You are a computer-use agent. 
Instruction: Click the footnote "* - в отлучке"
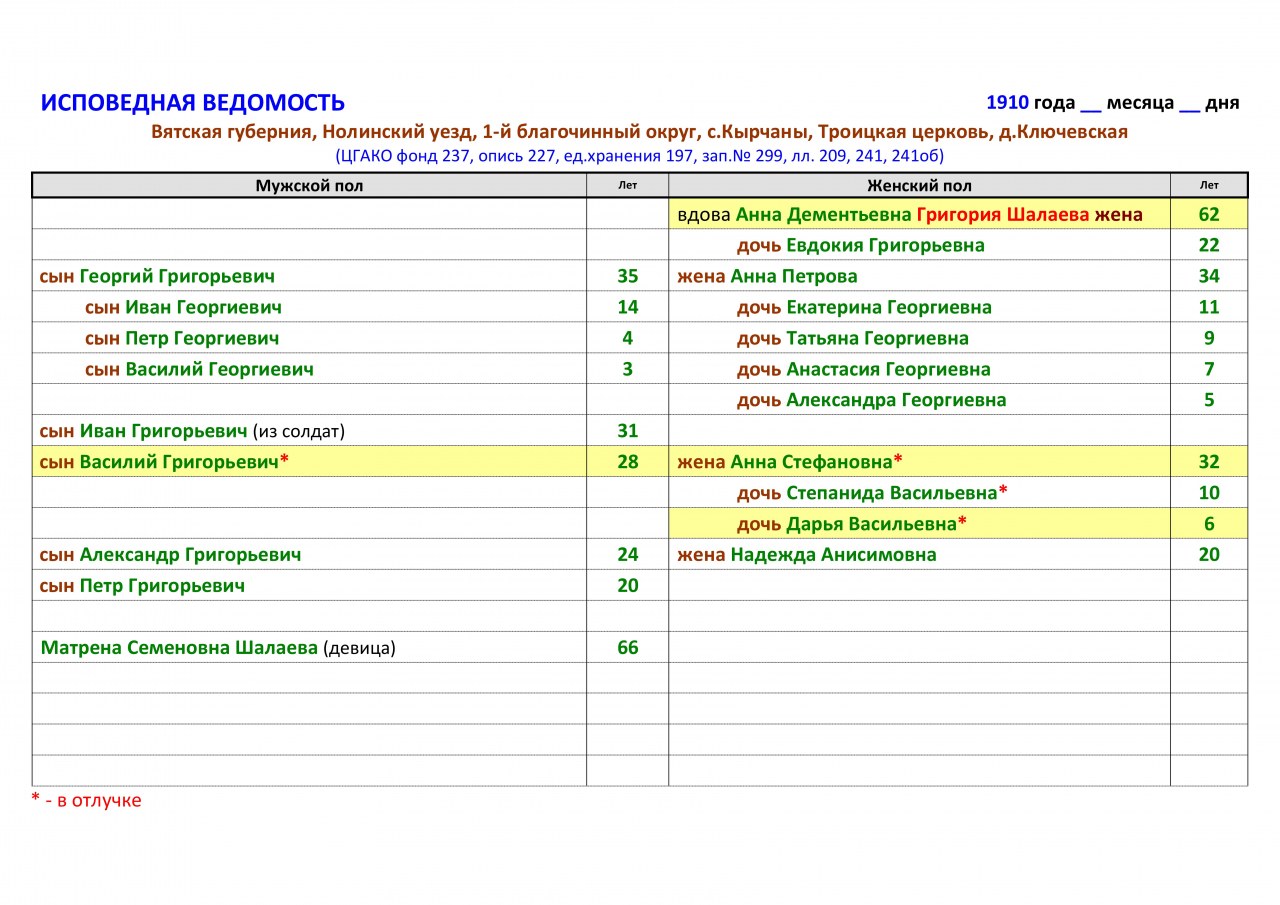click(86, 801)
